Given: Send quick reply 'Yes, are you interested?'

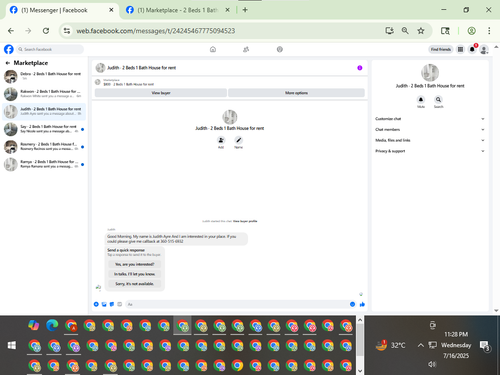Looking at the screenshot, I should [135, 264].
